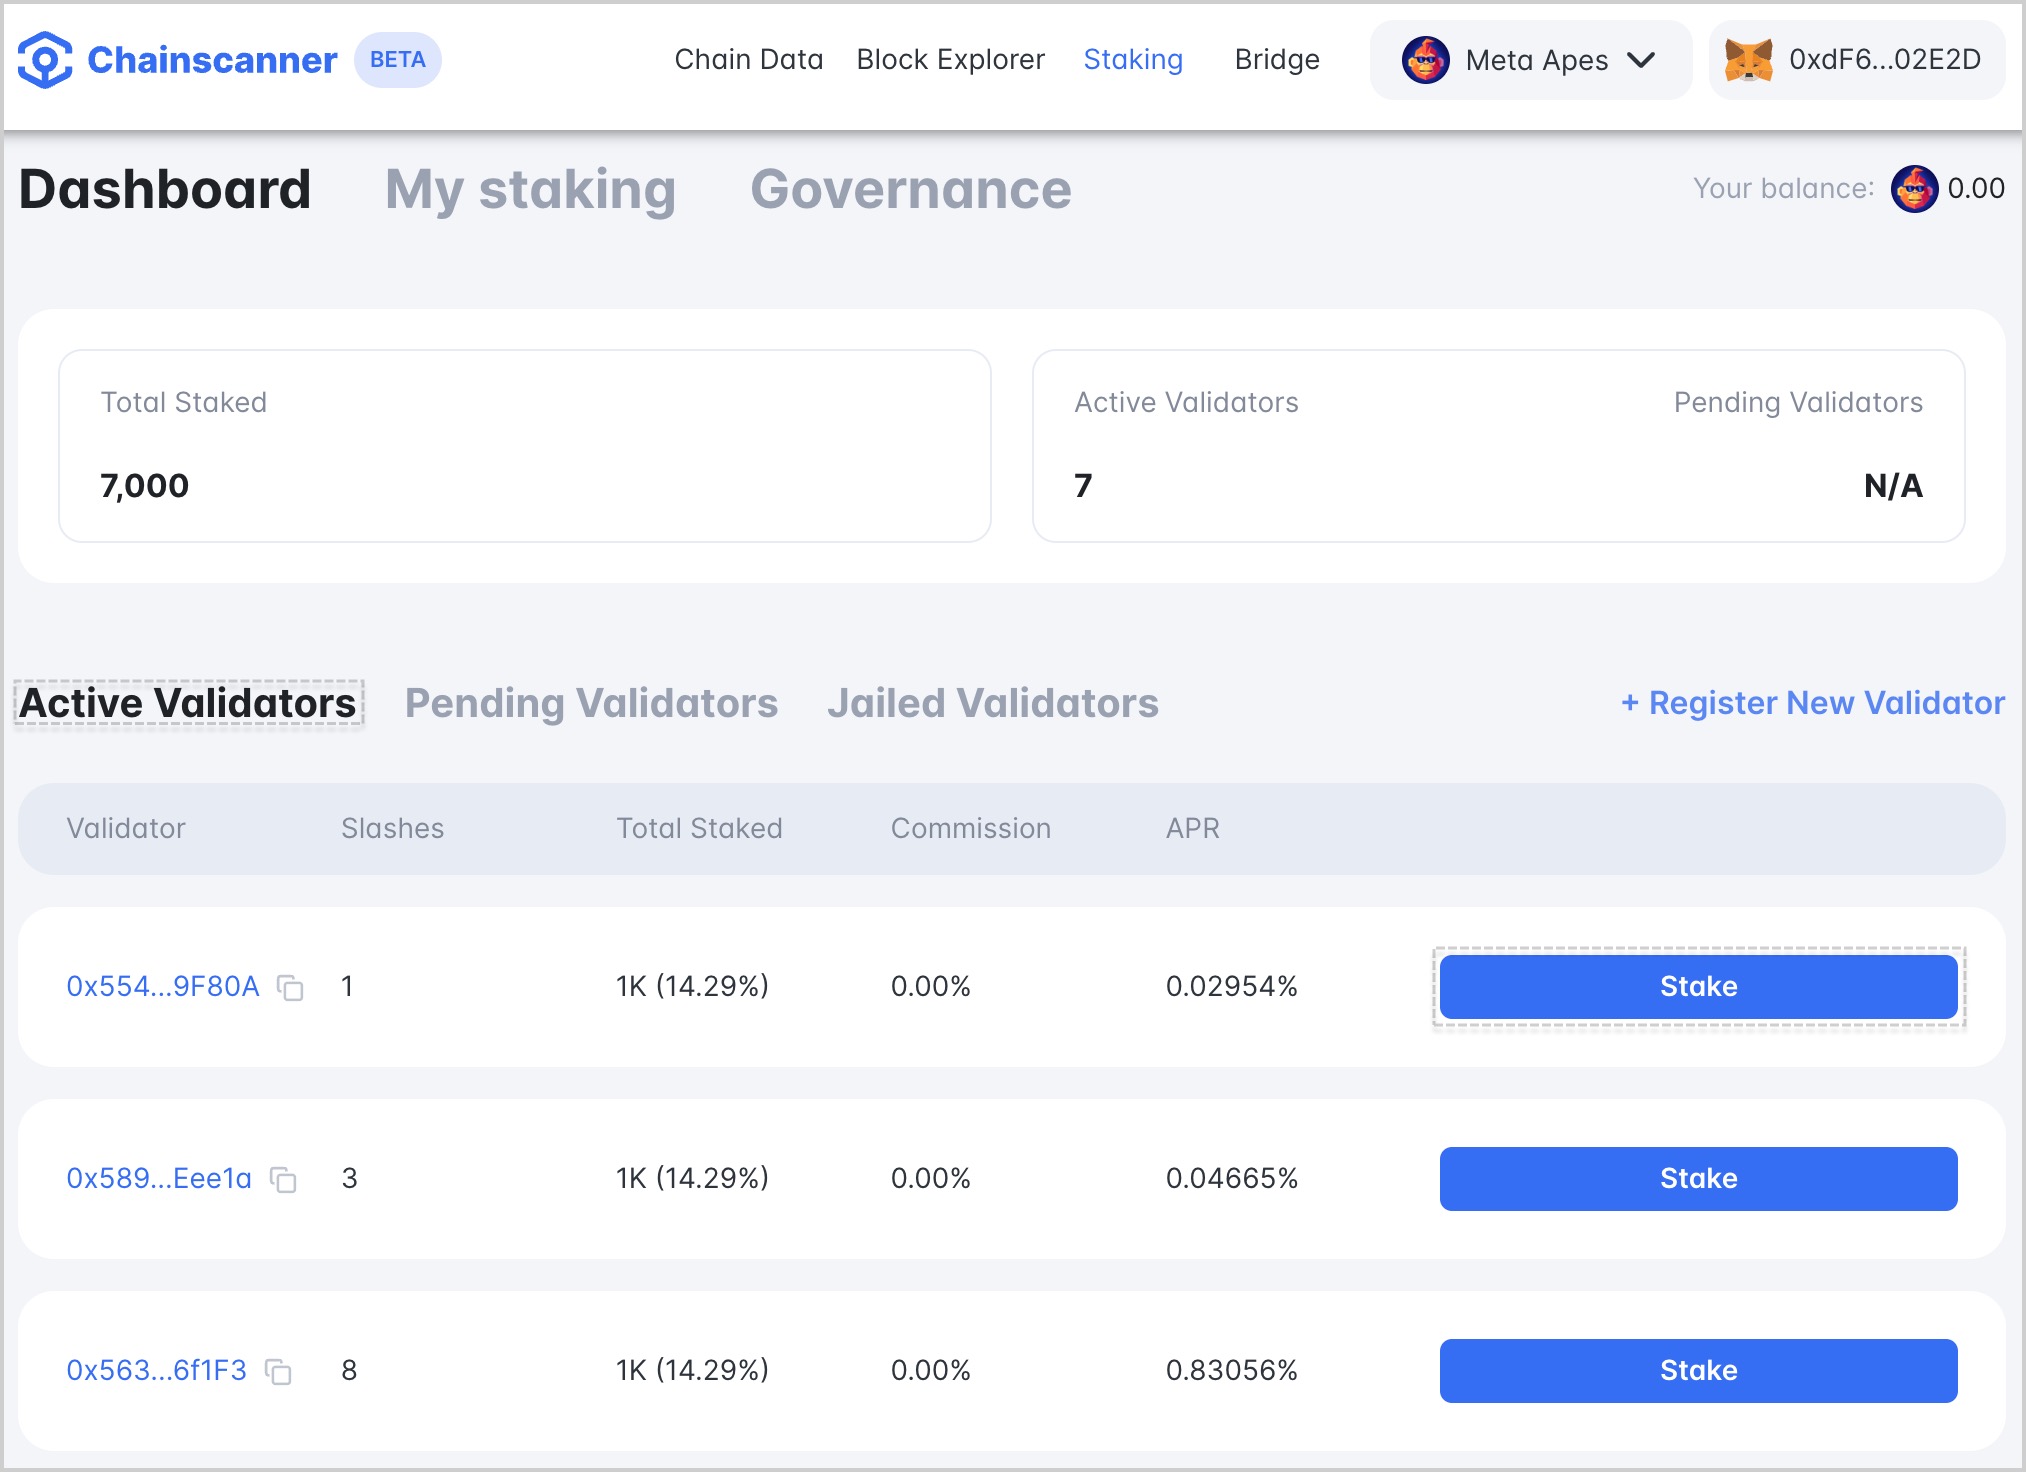
Task: Stake with validator 0x589...Eee1a
Action: 1699,1179
